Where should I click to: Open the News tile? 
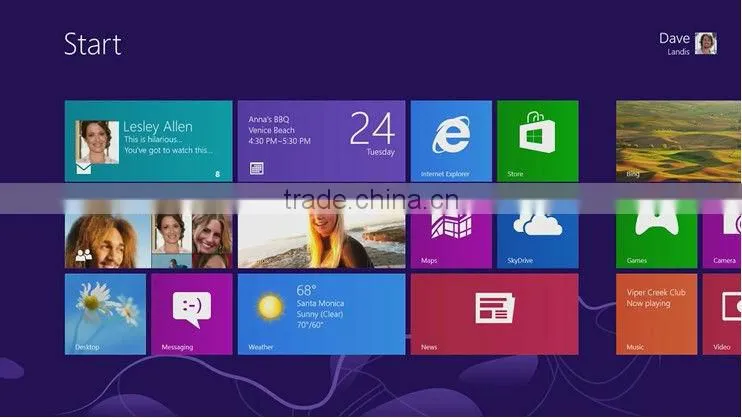coord(495,314)
